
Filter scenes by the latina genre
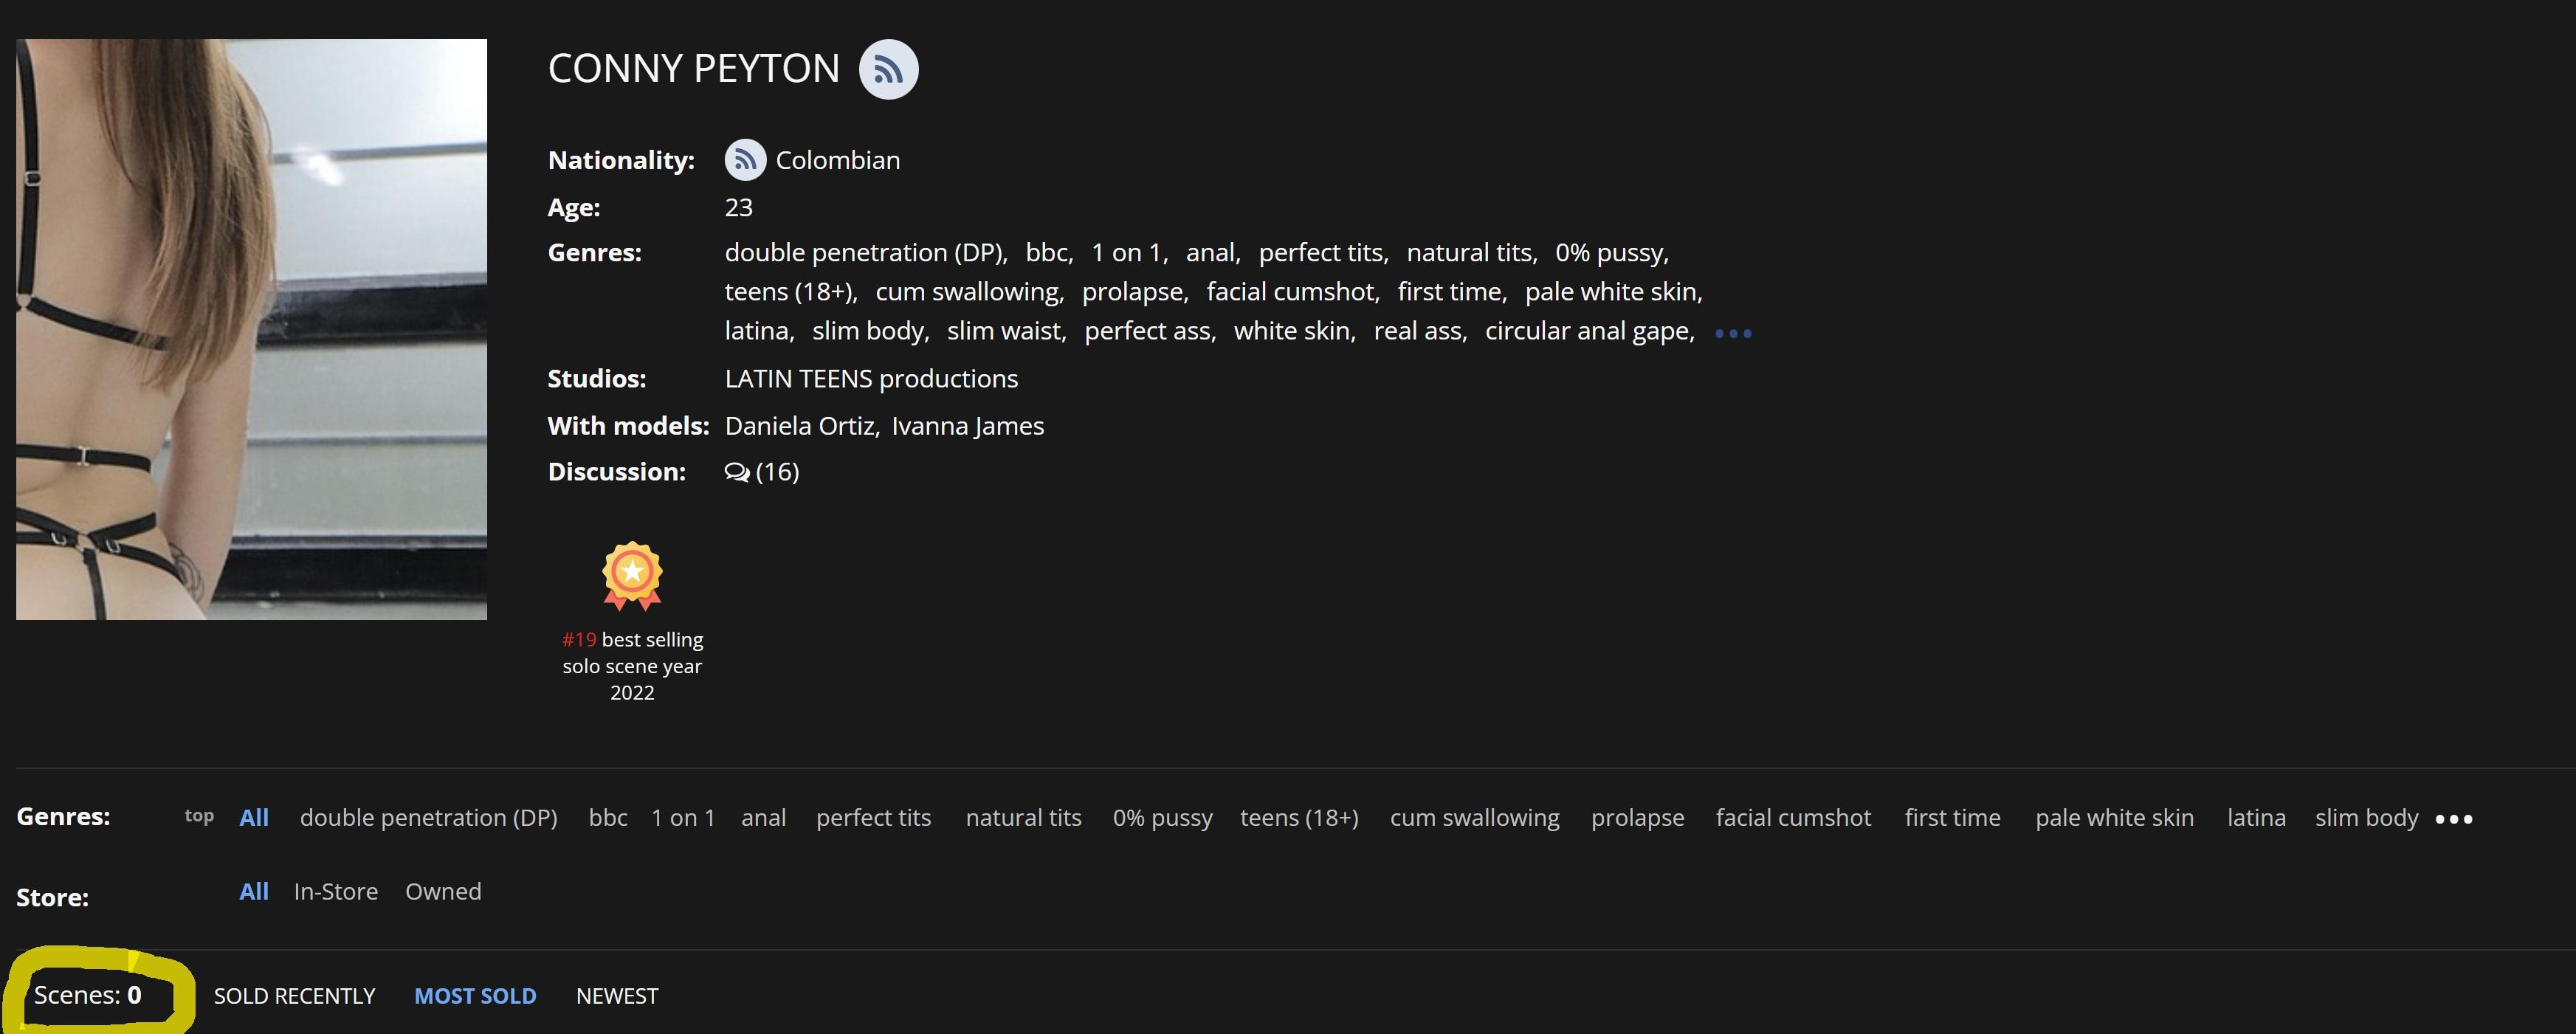click(2256, 818)
